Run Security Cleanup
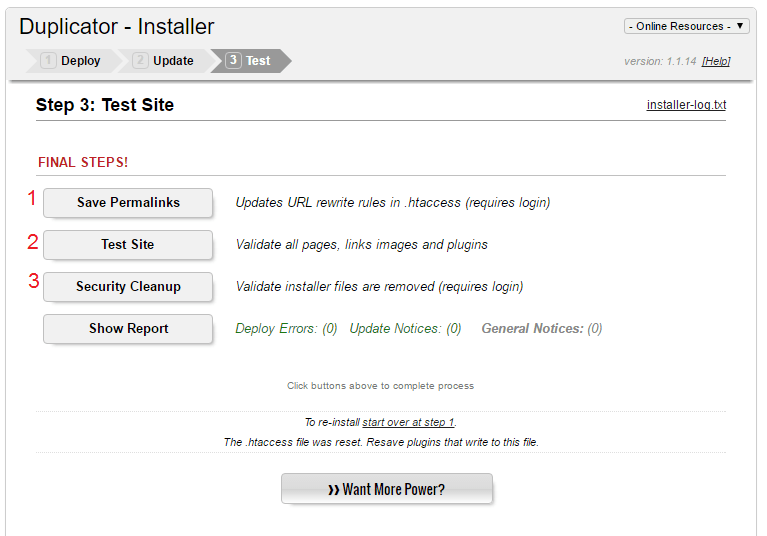The height and width of the screenshot is (536, 767). pos(128,287)
